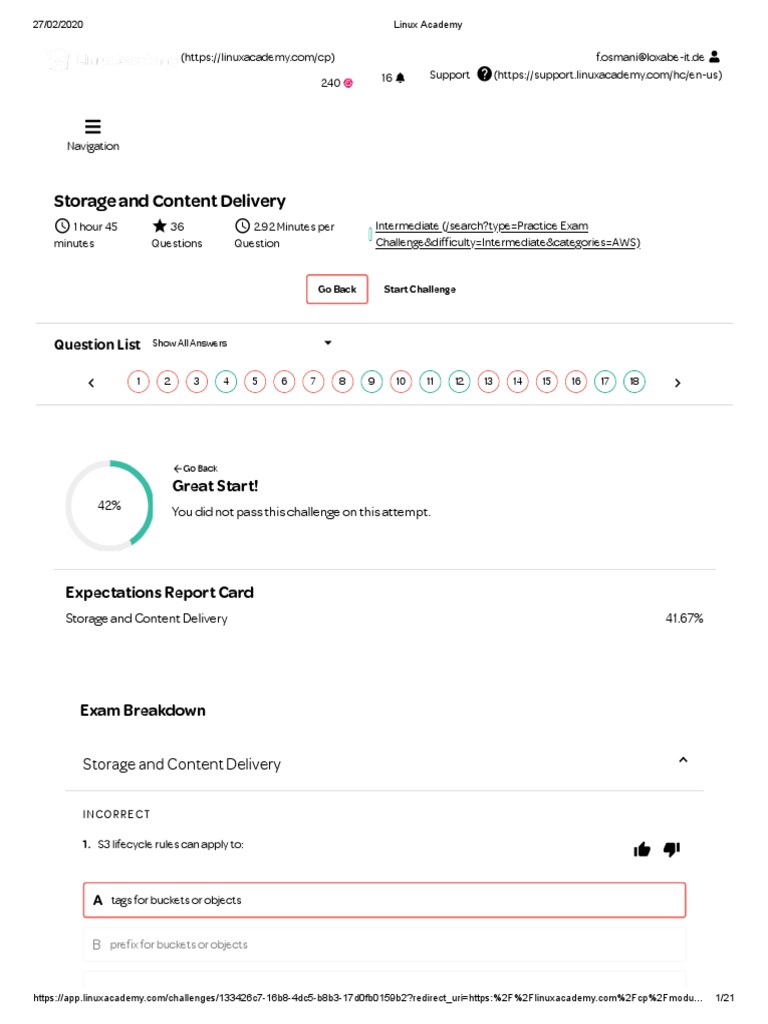Click Start Challenge

pos(420,289)
